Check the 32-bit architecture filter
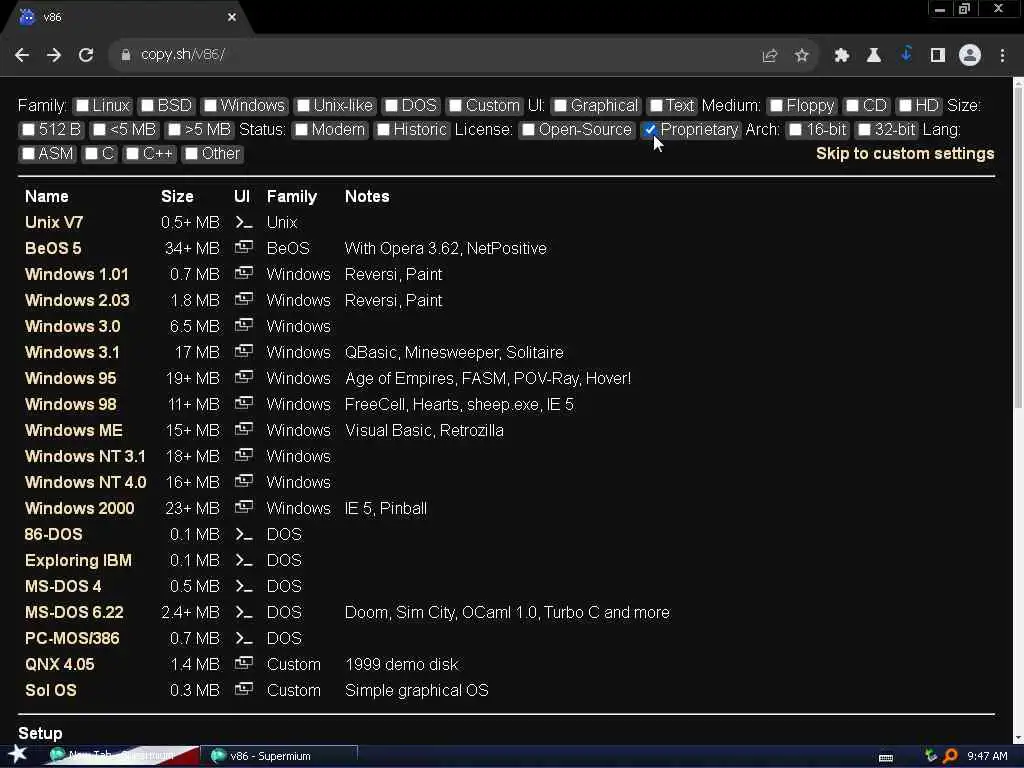Screen dimensions: 1024x768 click(x=864, y=130)
